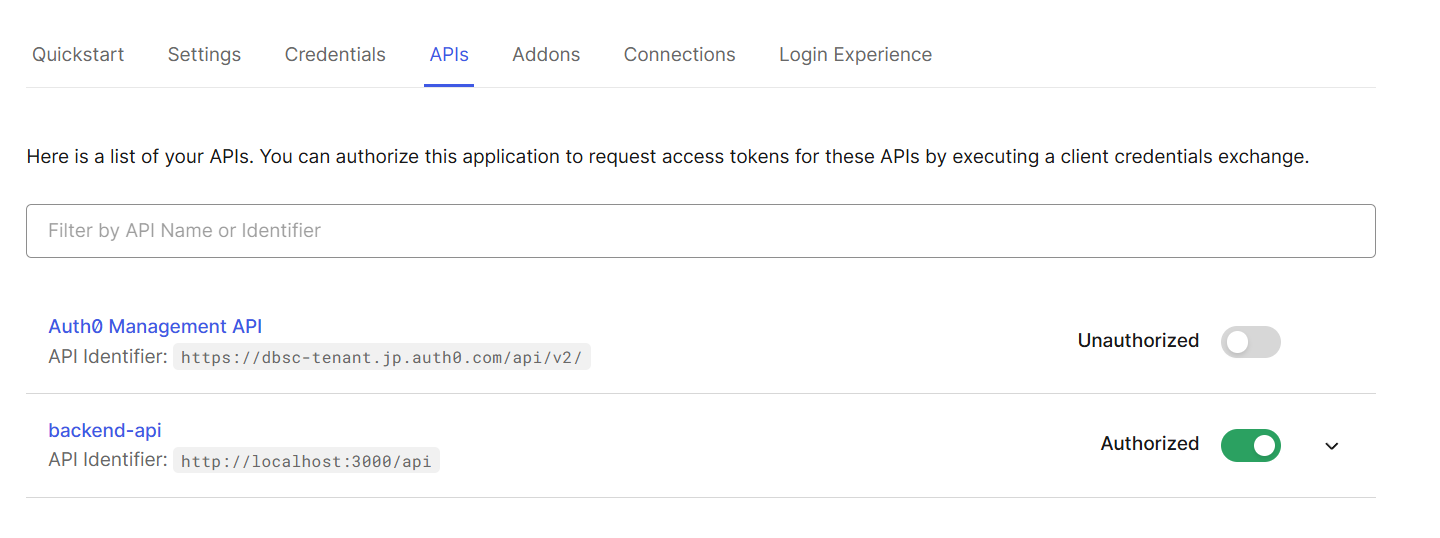Viewport: 1440px width, 538px height.
Task: Enable the Auth0 Management API authorization toggle
Action: point(1250,342)
